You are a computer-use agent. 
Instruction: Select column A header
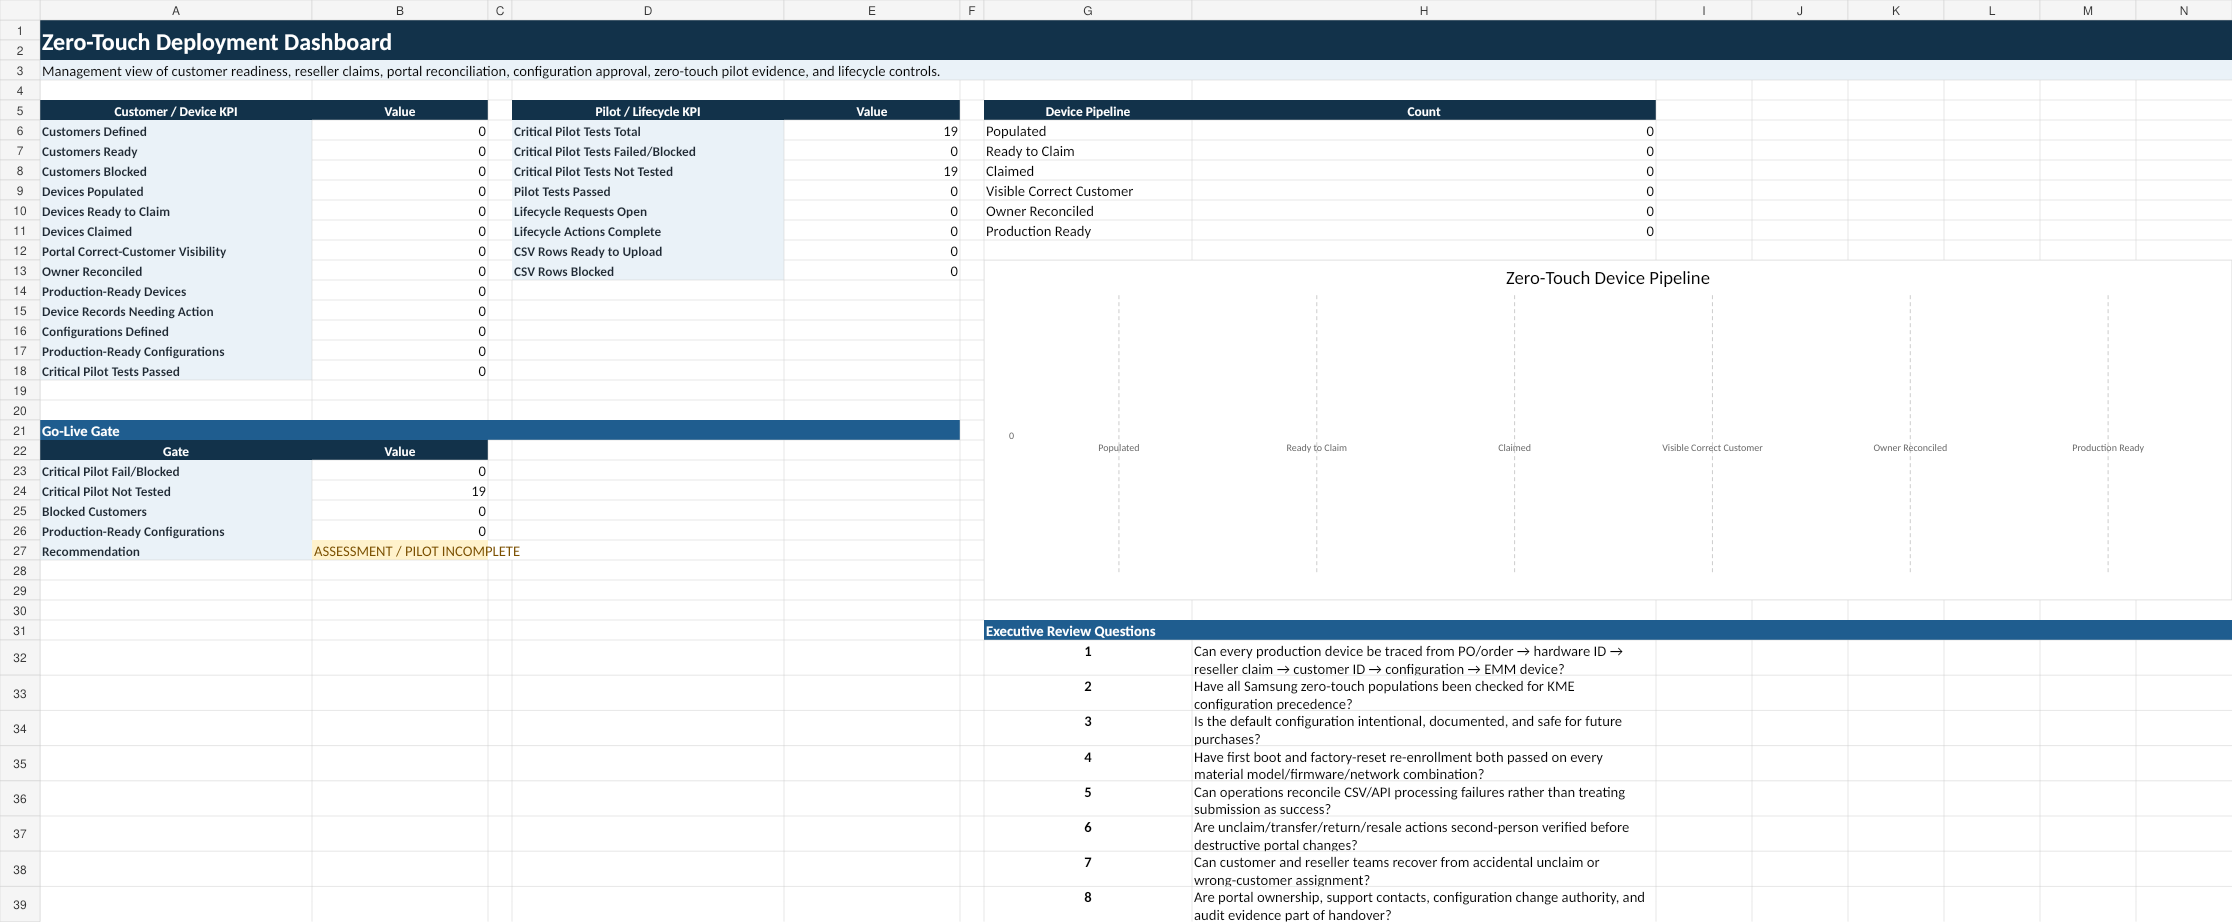176,10
